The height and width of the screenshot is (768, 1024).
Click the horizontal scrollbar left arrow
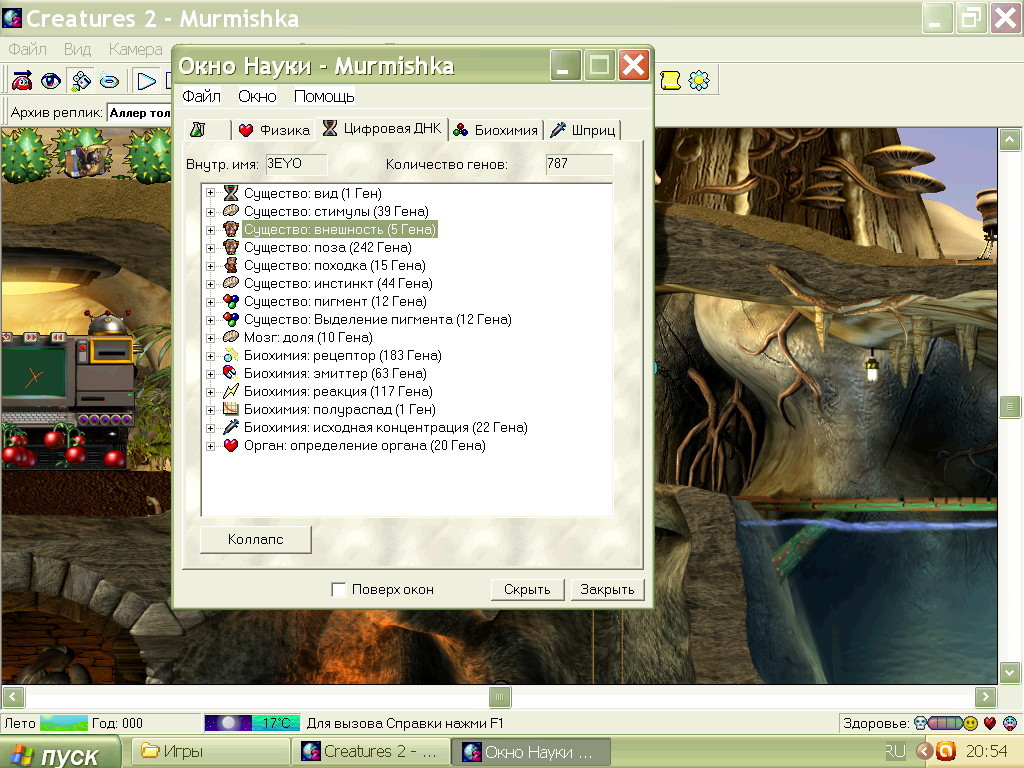13,697
